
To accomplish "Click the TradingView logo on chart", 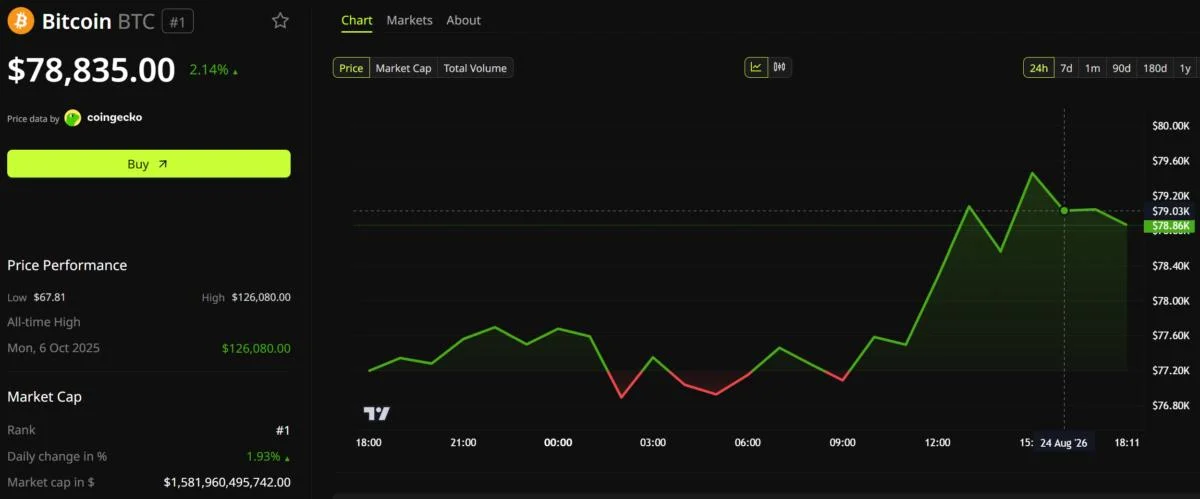I will [376, 413].
